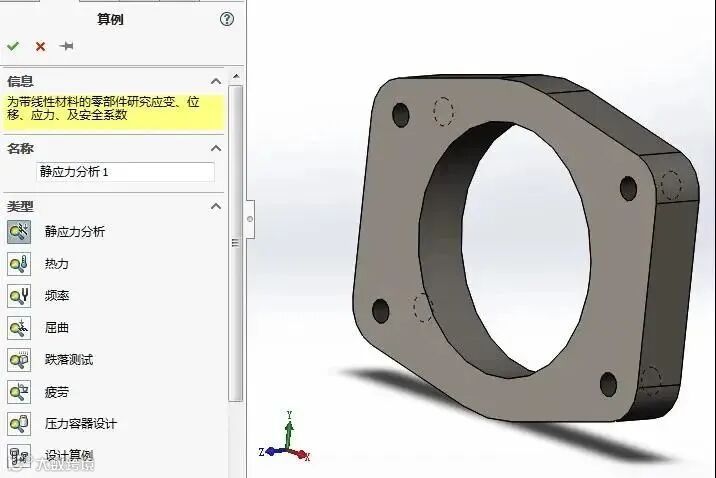The width and height of the screenshot is (716, 478).
Task: Confirm the study with the green checkmark
Action: click(13, 46)
